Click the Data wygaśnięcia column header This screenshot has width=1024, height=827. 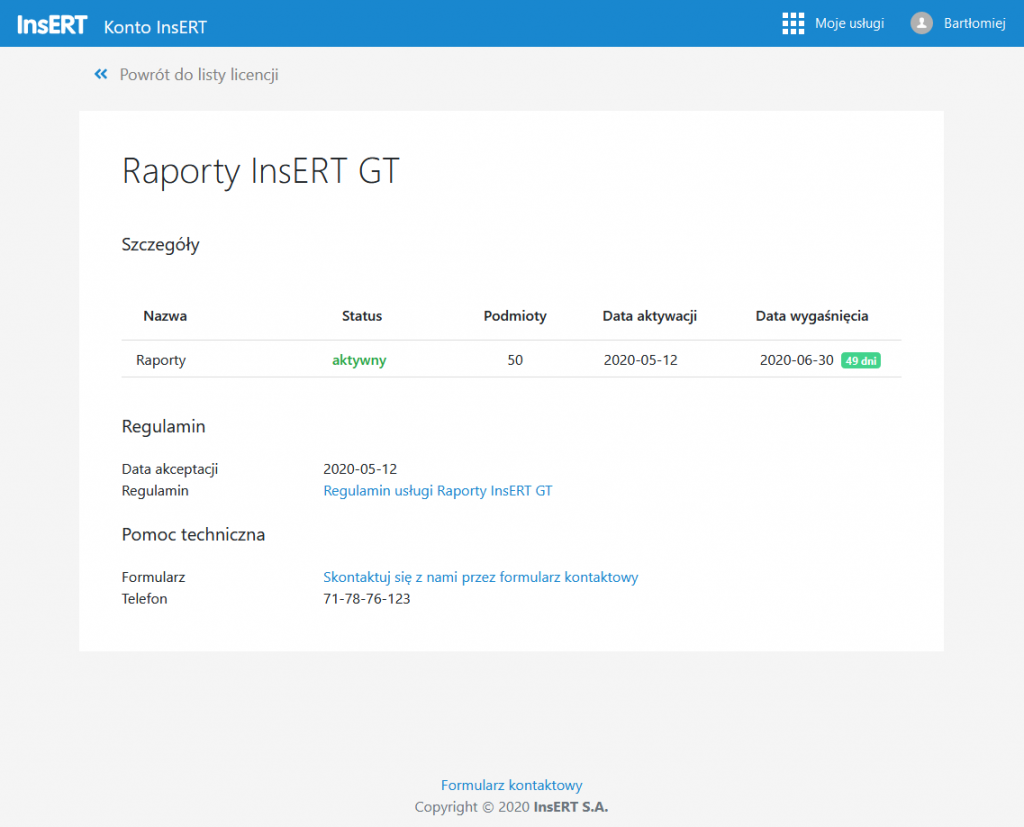coord(812,316)
